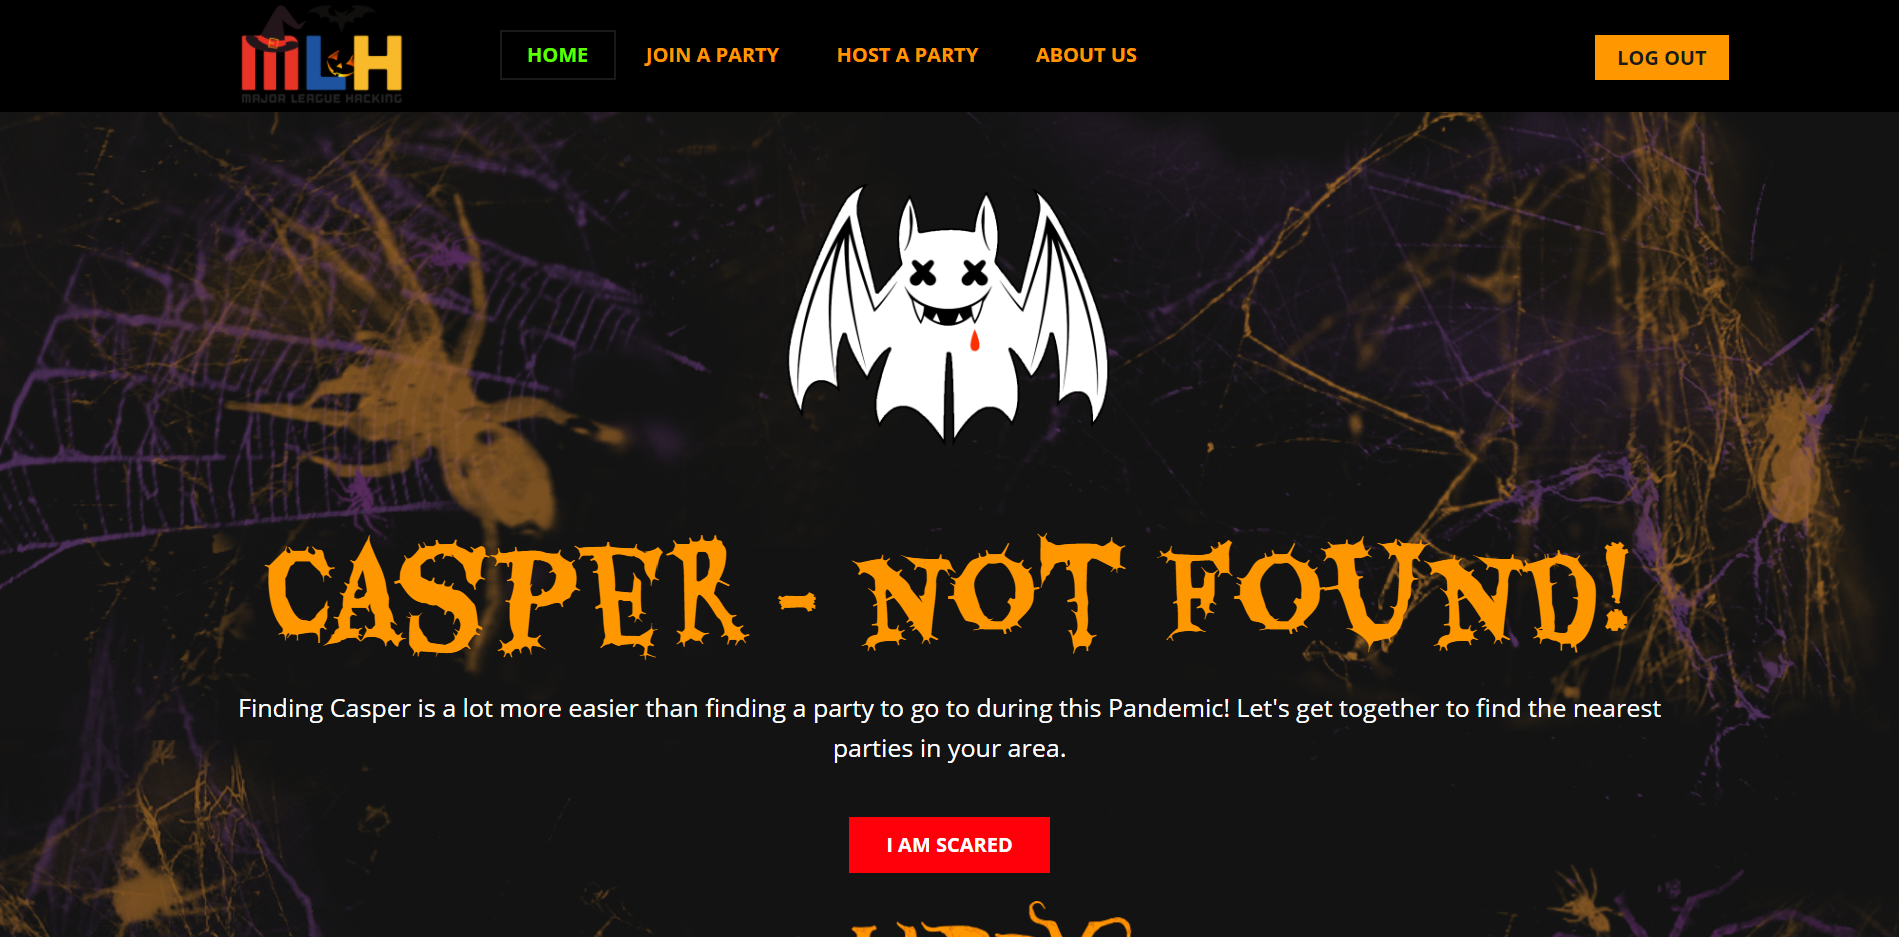1899x937 pixels.
Task: Click the bat's red blood drop
Action: click(975, 341)
